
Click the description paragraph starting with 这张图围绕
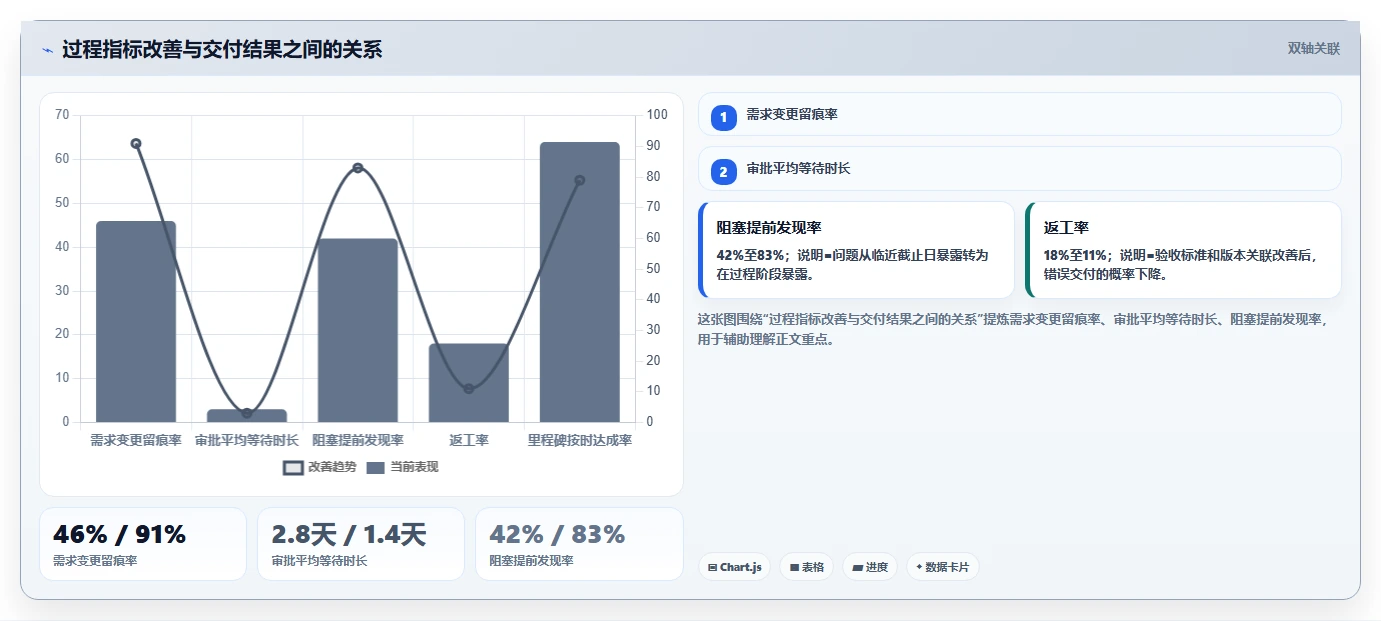tap(1014, 329)
